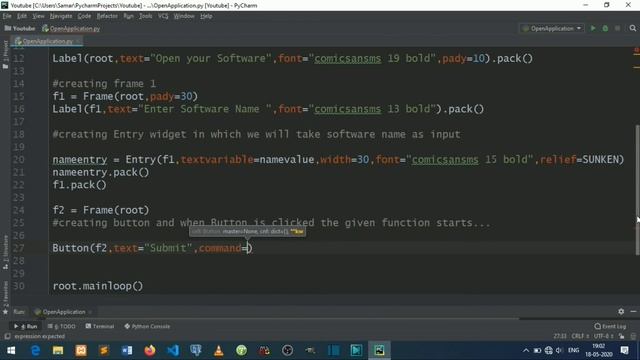Click nameentry variable on line 20
640x360 pixels.
pyautogui.click(x=80, y=160)
